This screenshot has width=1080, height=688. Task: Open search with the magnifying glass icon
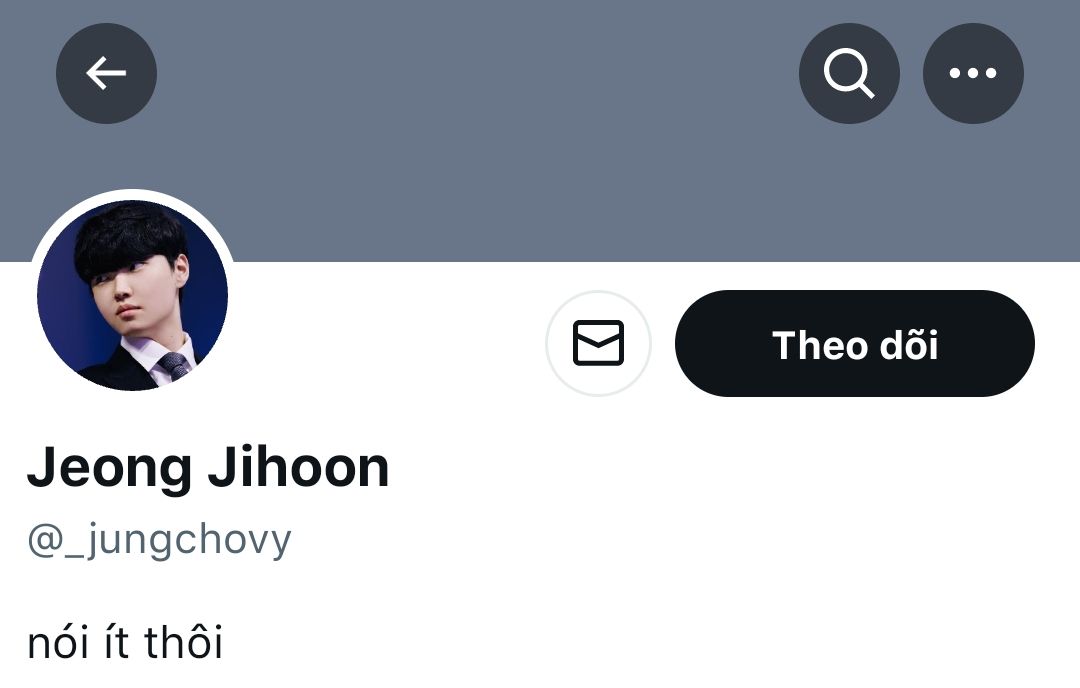tap(849, 73)
